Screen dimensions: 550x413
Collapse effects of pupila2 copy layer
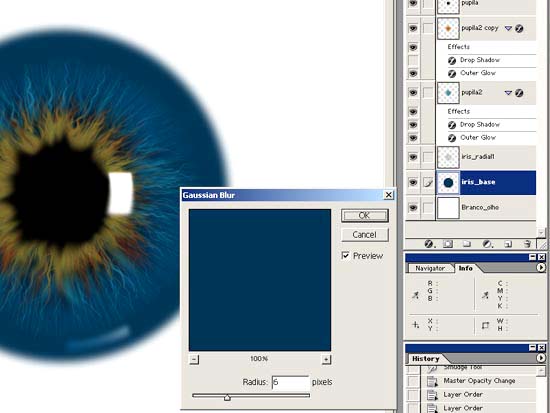point(508,28)
